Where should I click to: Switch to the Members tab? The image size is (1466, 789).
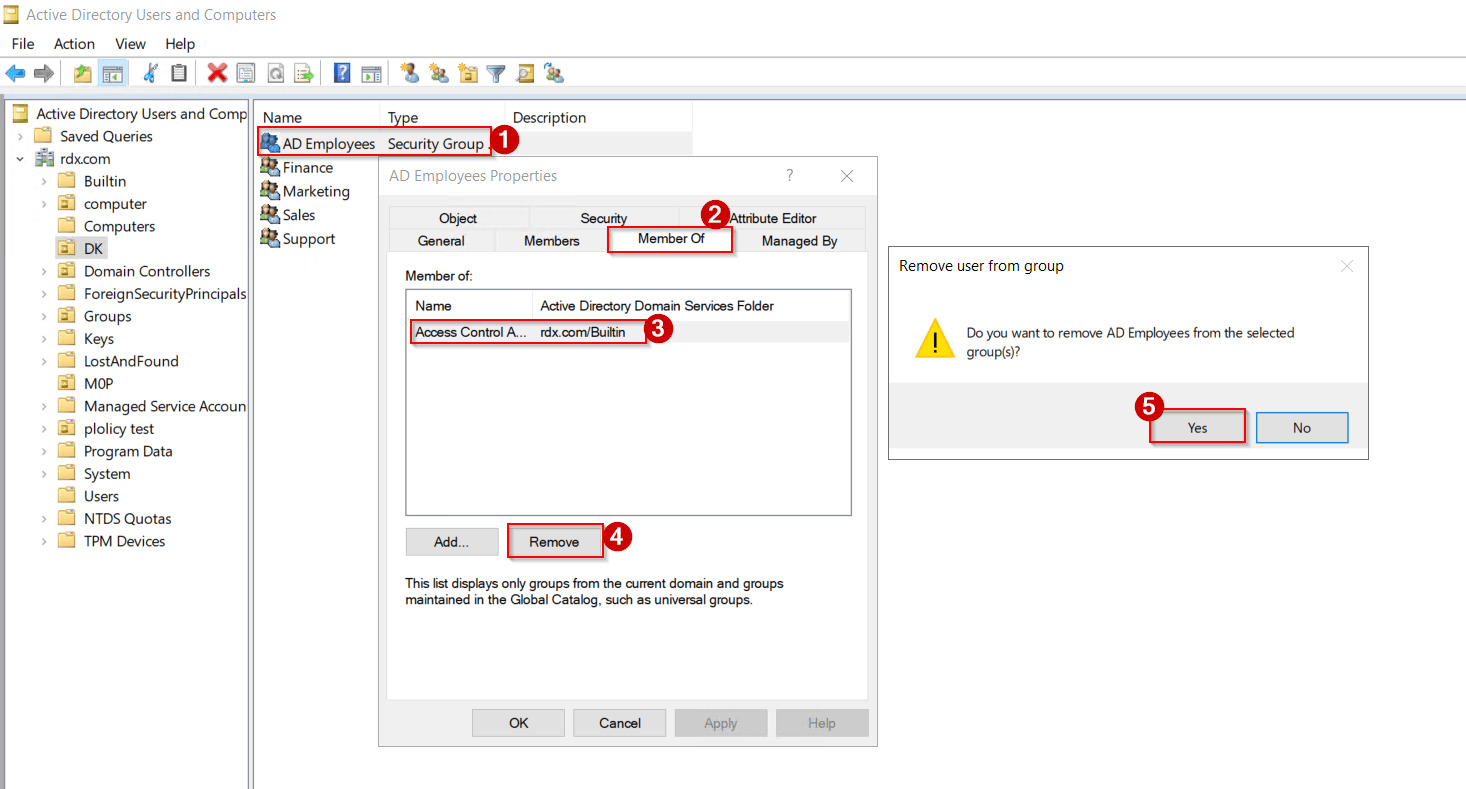point(550,240)
